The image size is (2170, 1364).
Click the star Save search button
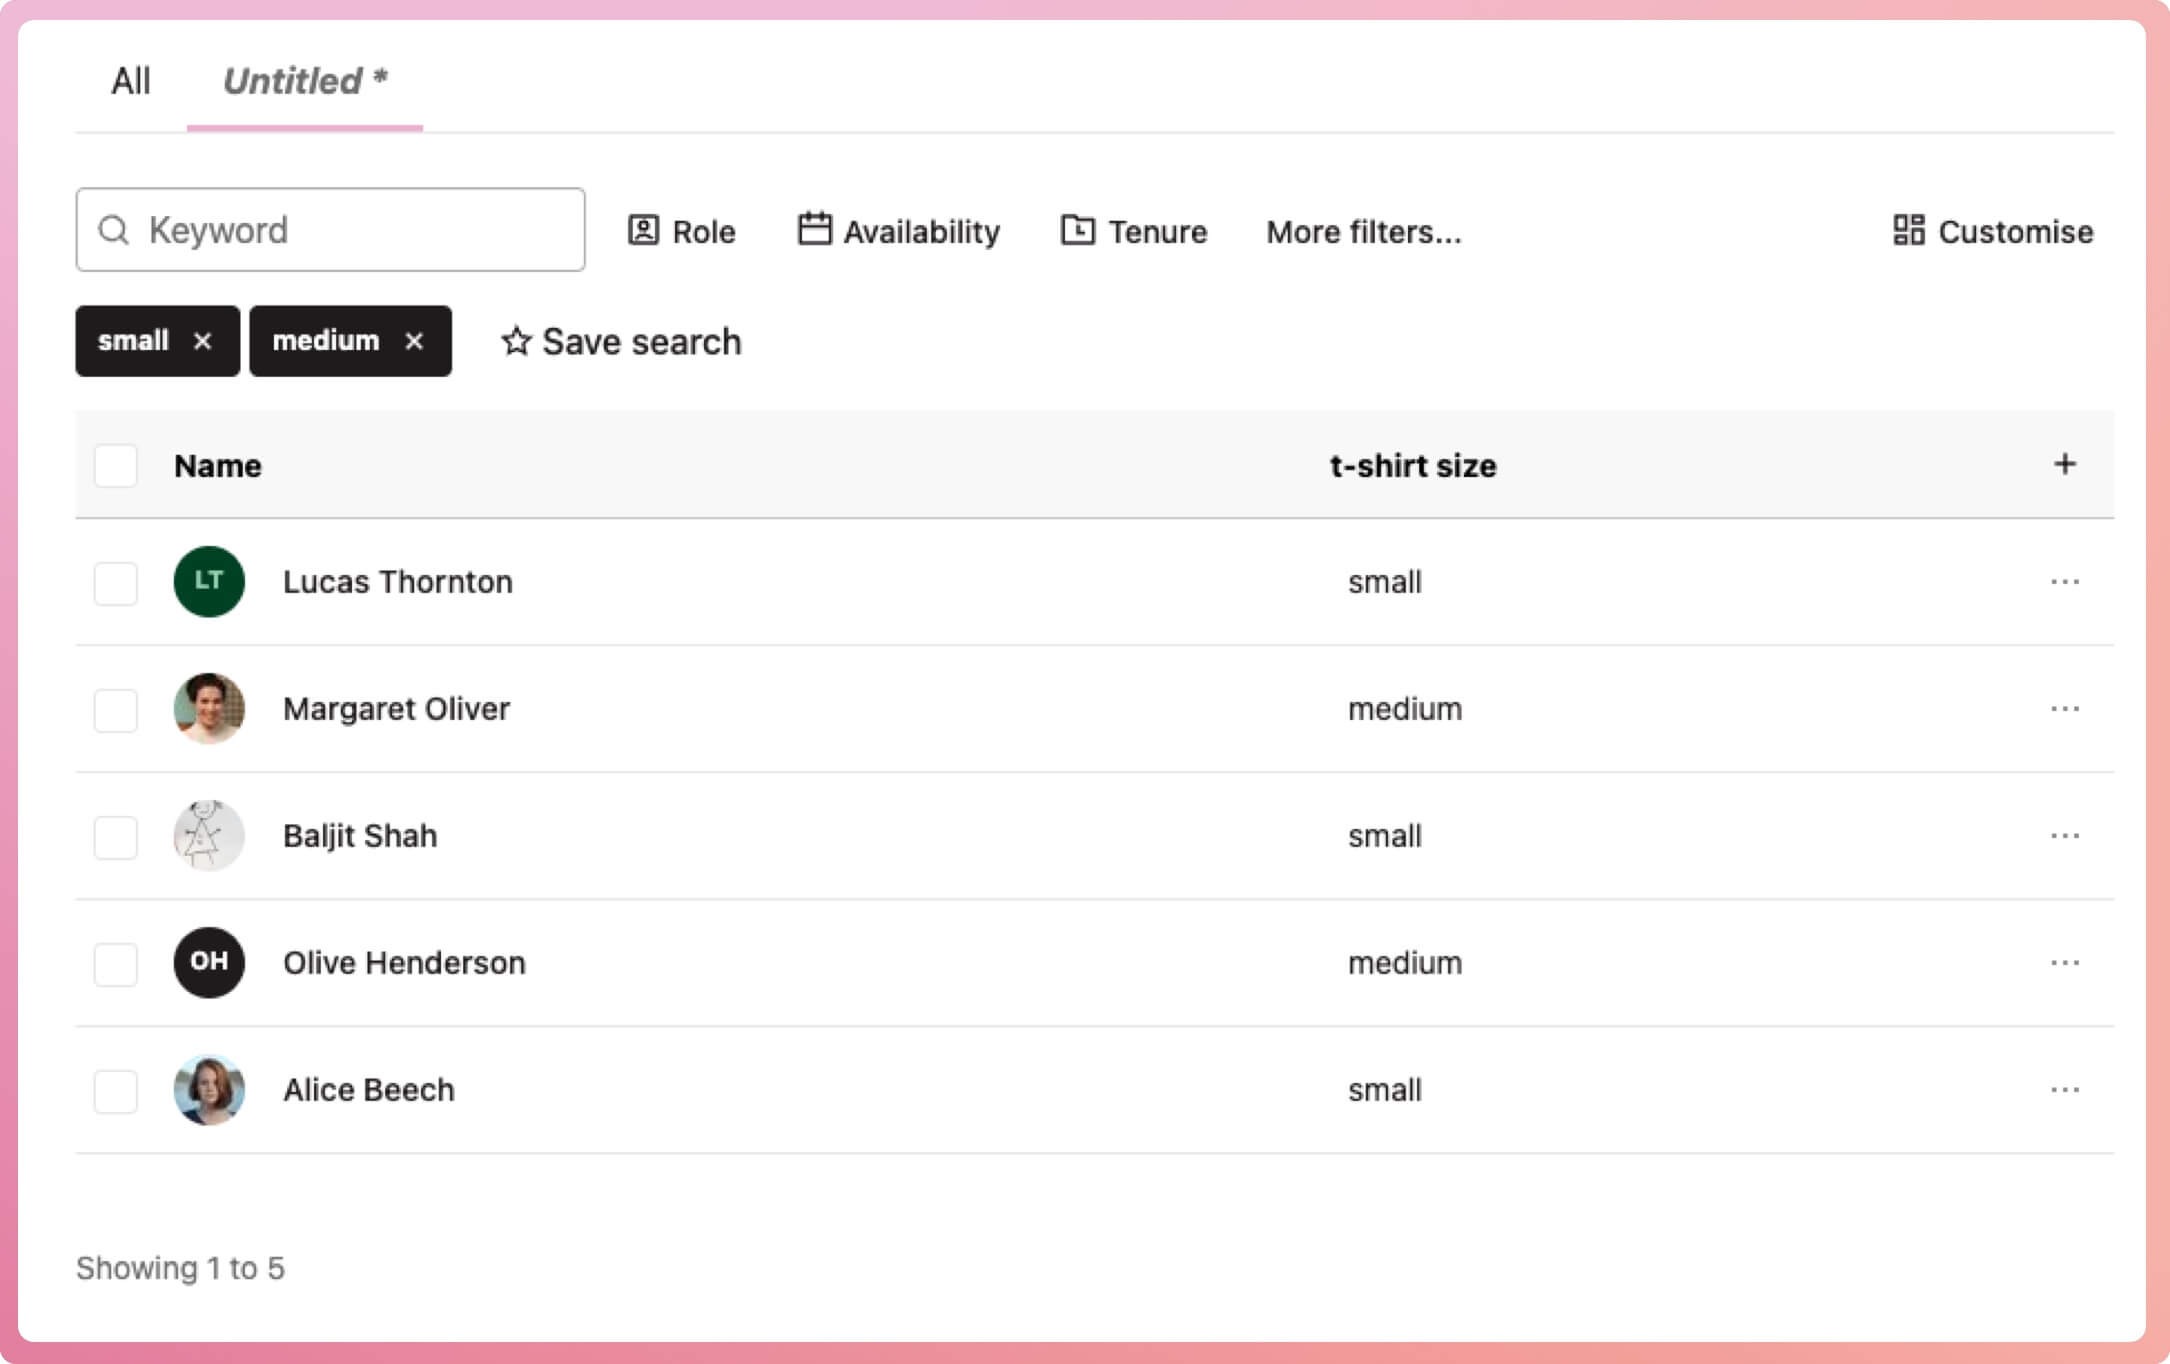[621, 341]
